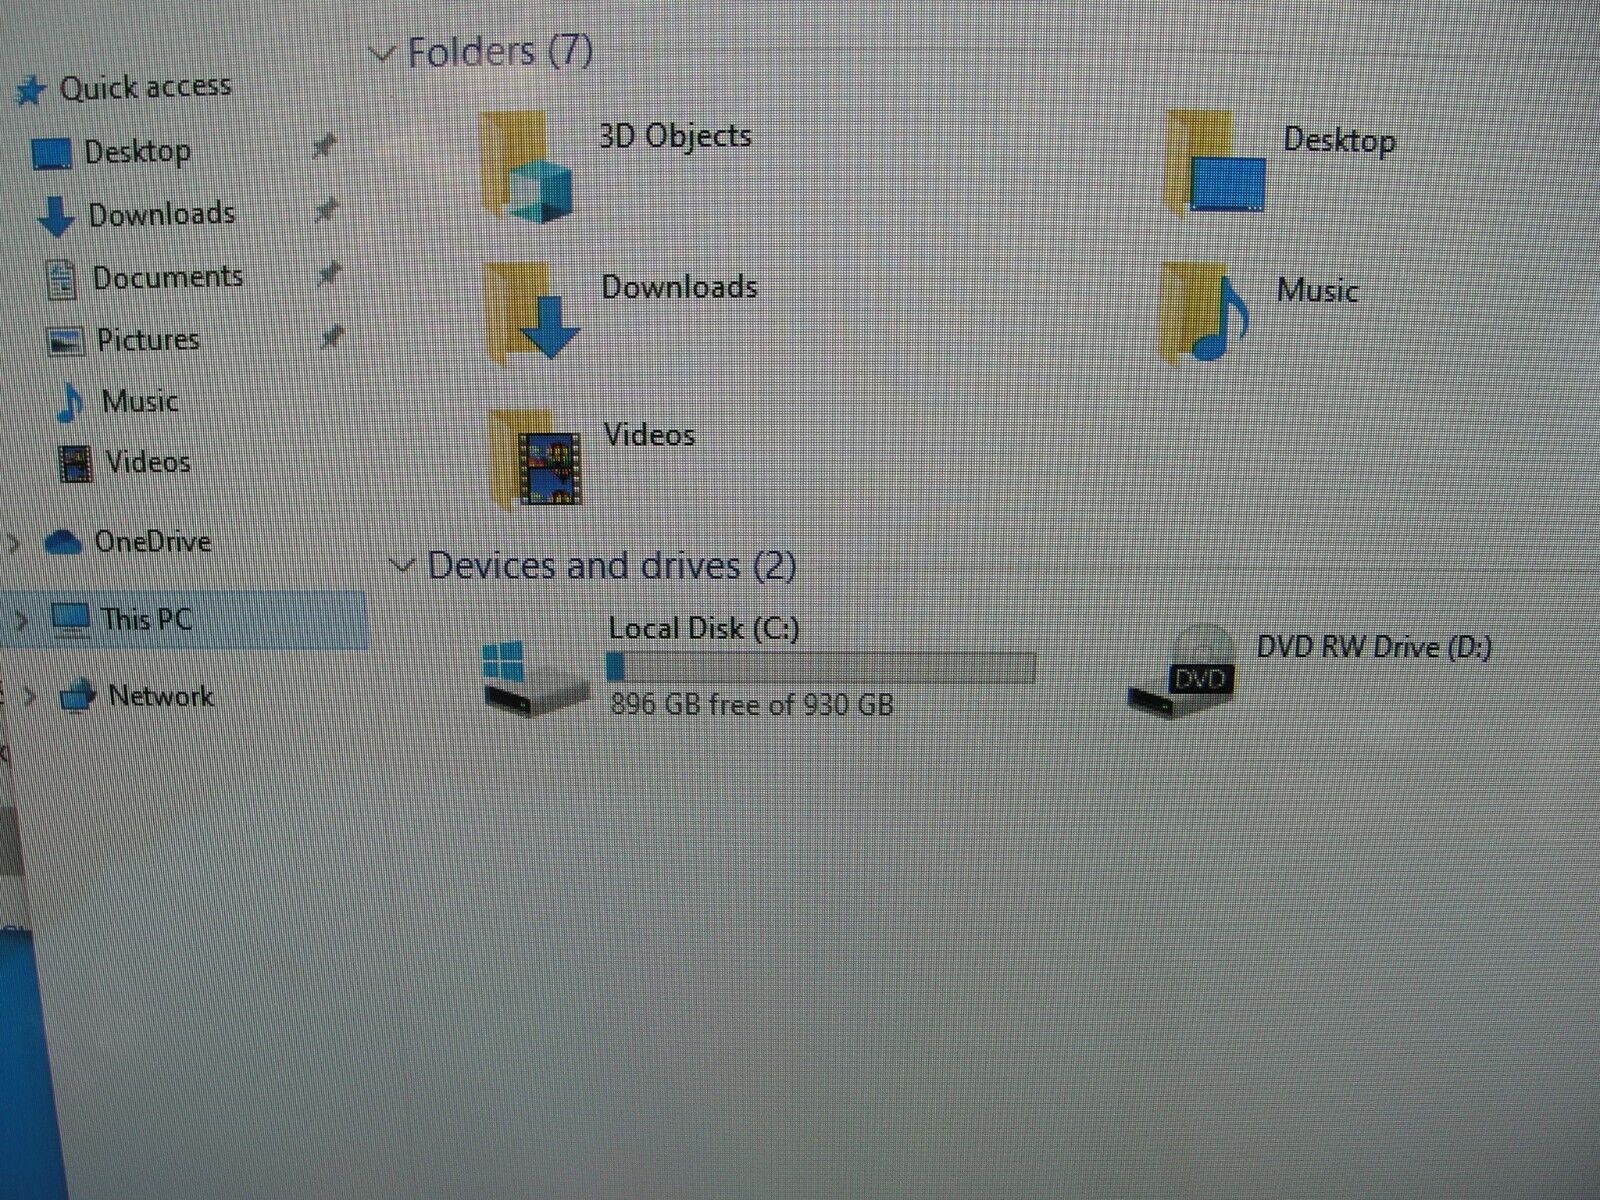Screen dimensions: 1600x1200
Task: Click 'Devices and drives (2)' header text
Action: 611,566
